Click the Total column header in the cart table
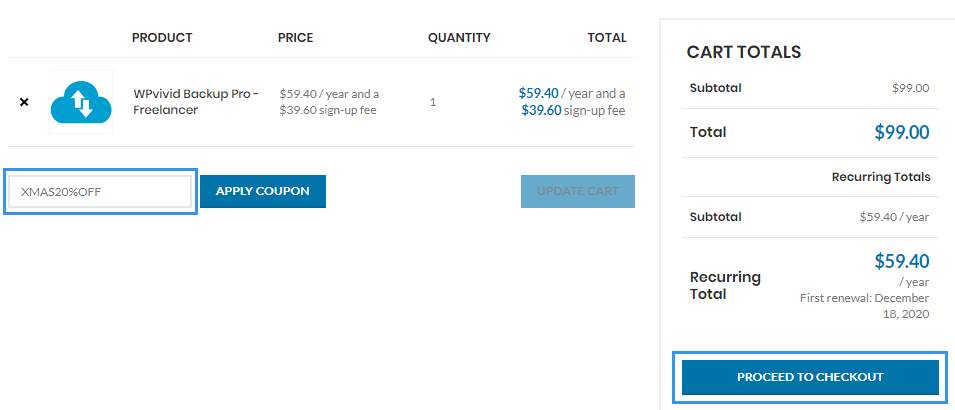Screen dimensions: 955x410 607,38
